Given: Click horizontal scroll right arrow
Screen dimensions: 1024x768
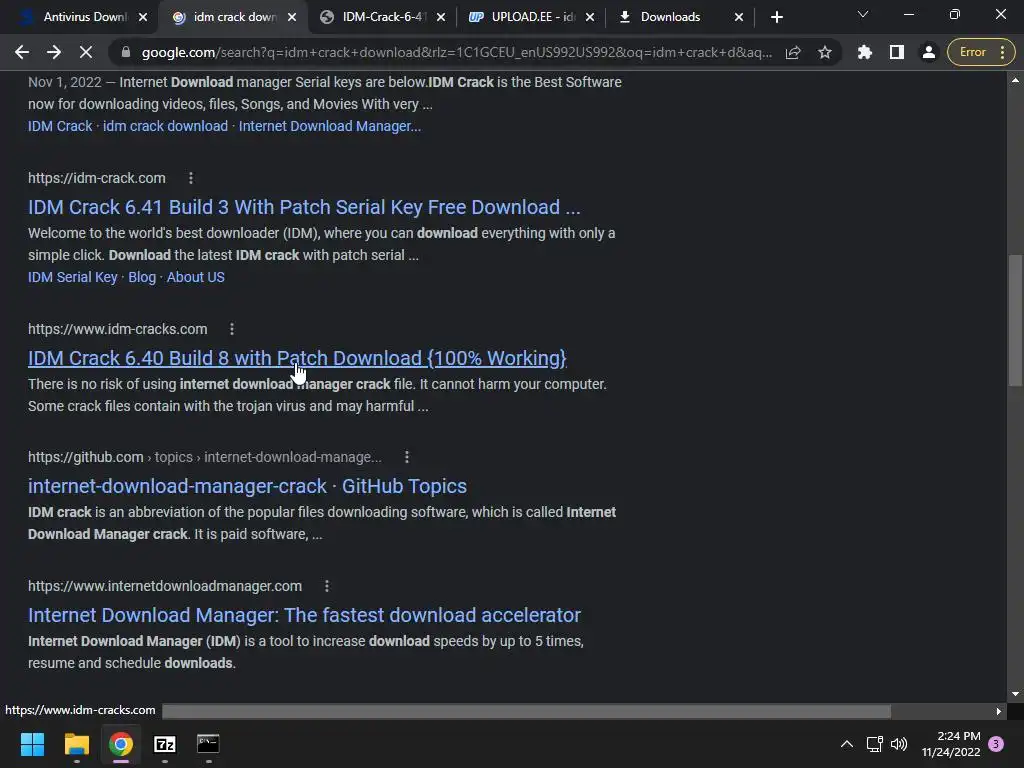Looking at the screenshot, I should (999, 711).
